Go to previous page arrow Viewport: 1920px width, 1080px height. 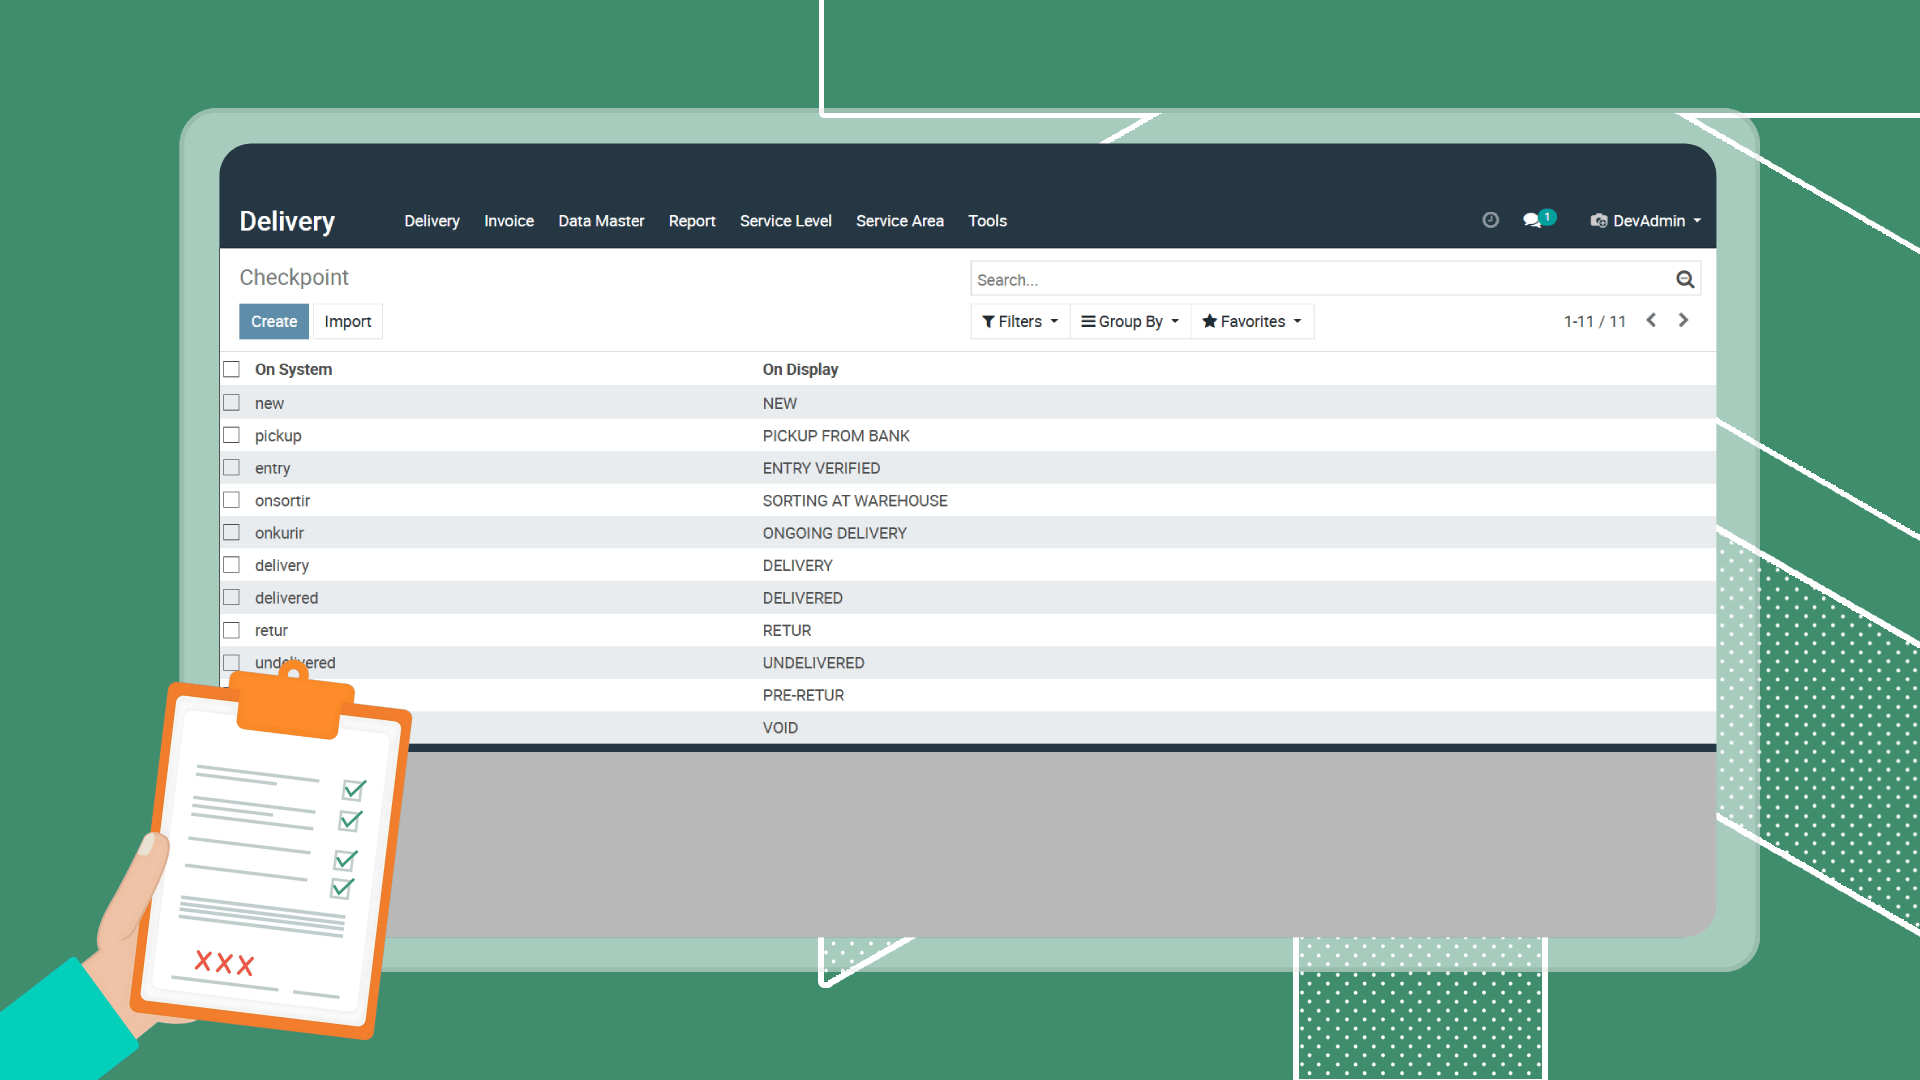click(x=1651, y=320)
